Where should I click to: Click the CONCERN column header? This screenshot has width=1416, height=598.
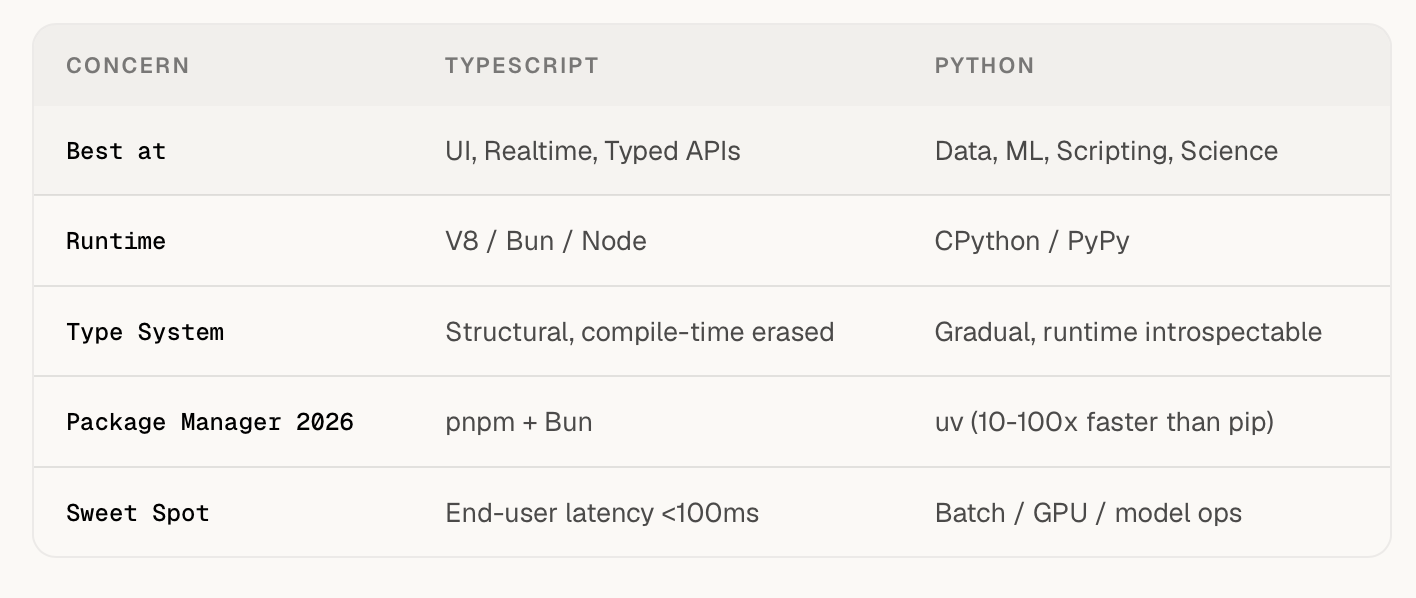pyautogui.click(x=127, y=66)
